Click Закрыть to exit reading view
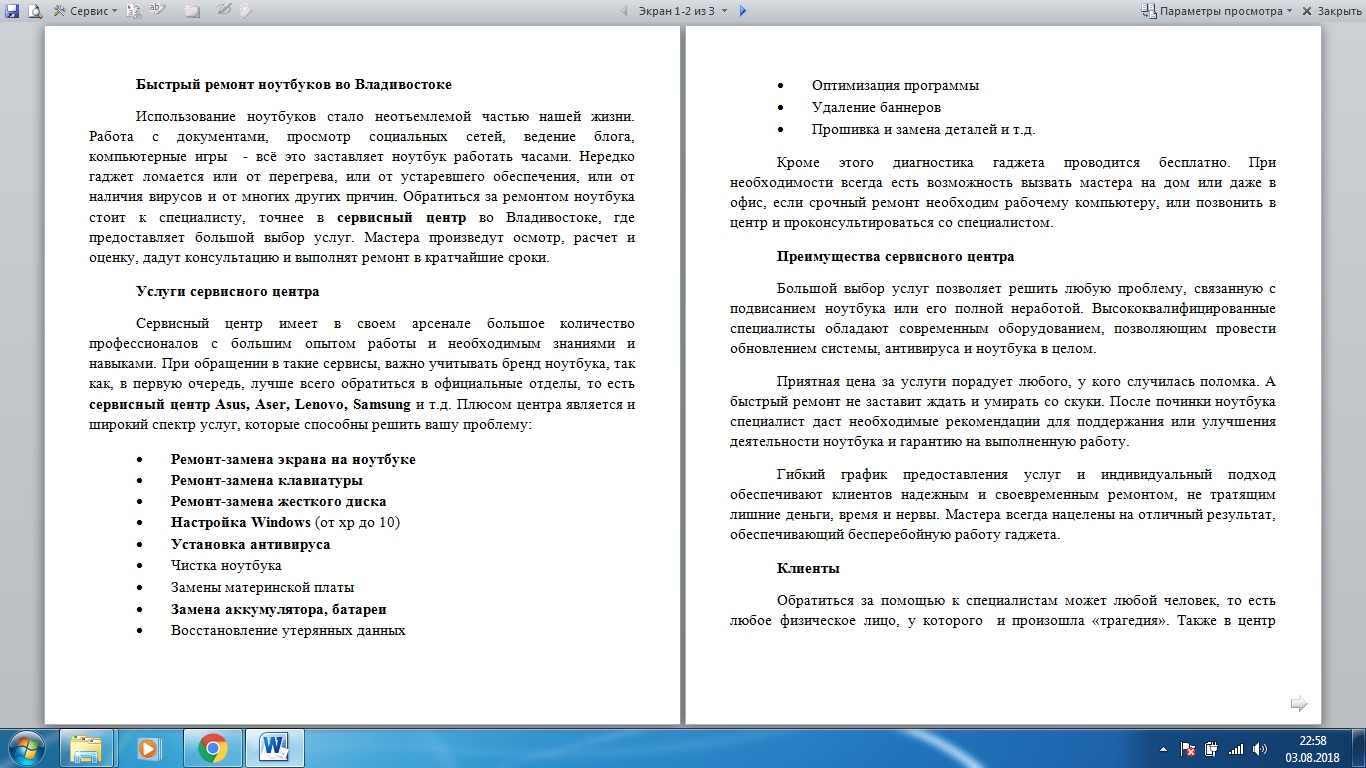Screen dimensions: 1366x768 click(x=1331, y=11)
